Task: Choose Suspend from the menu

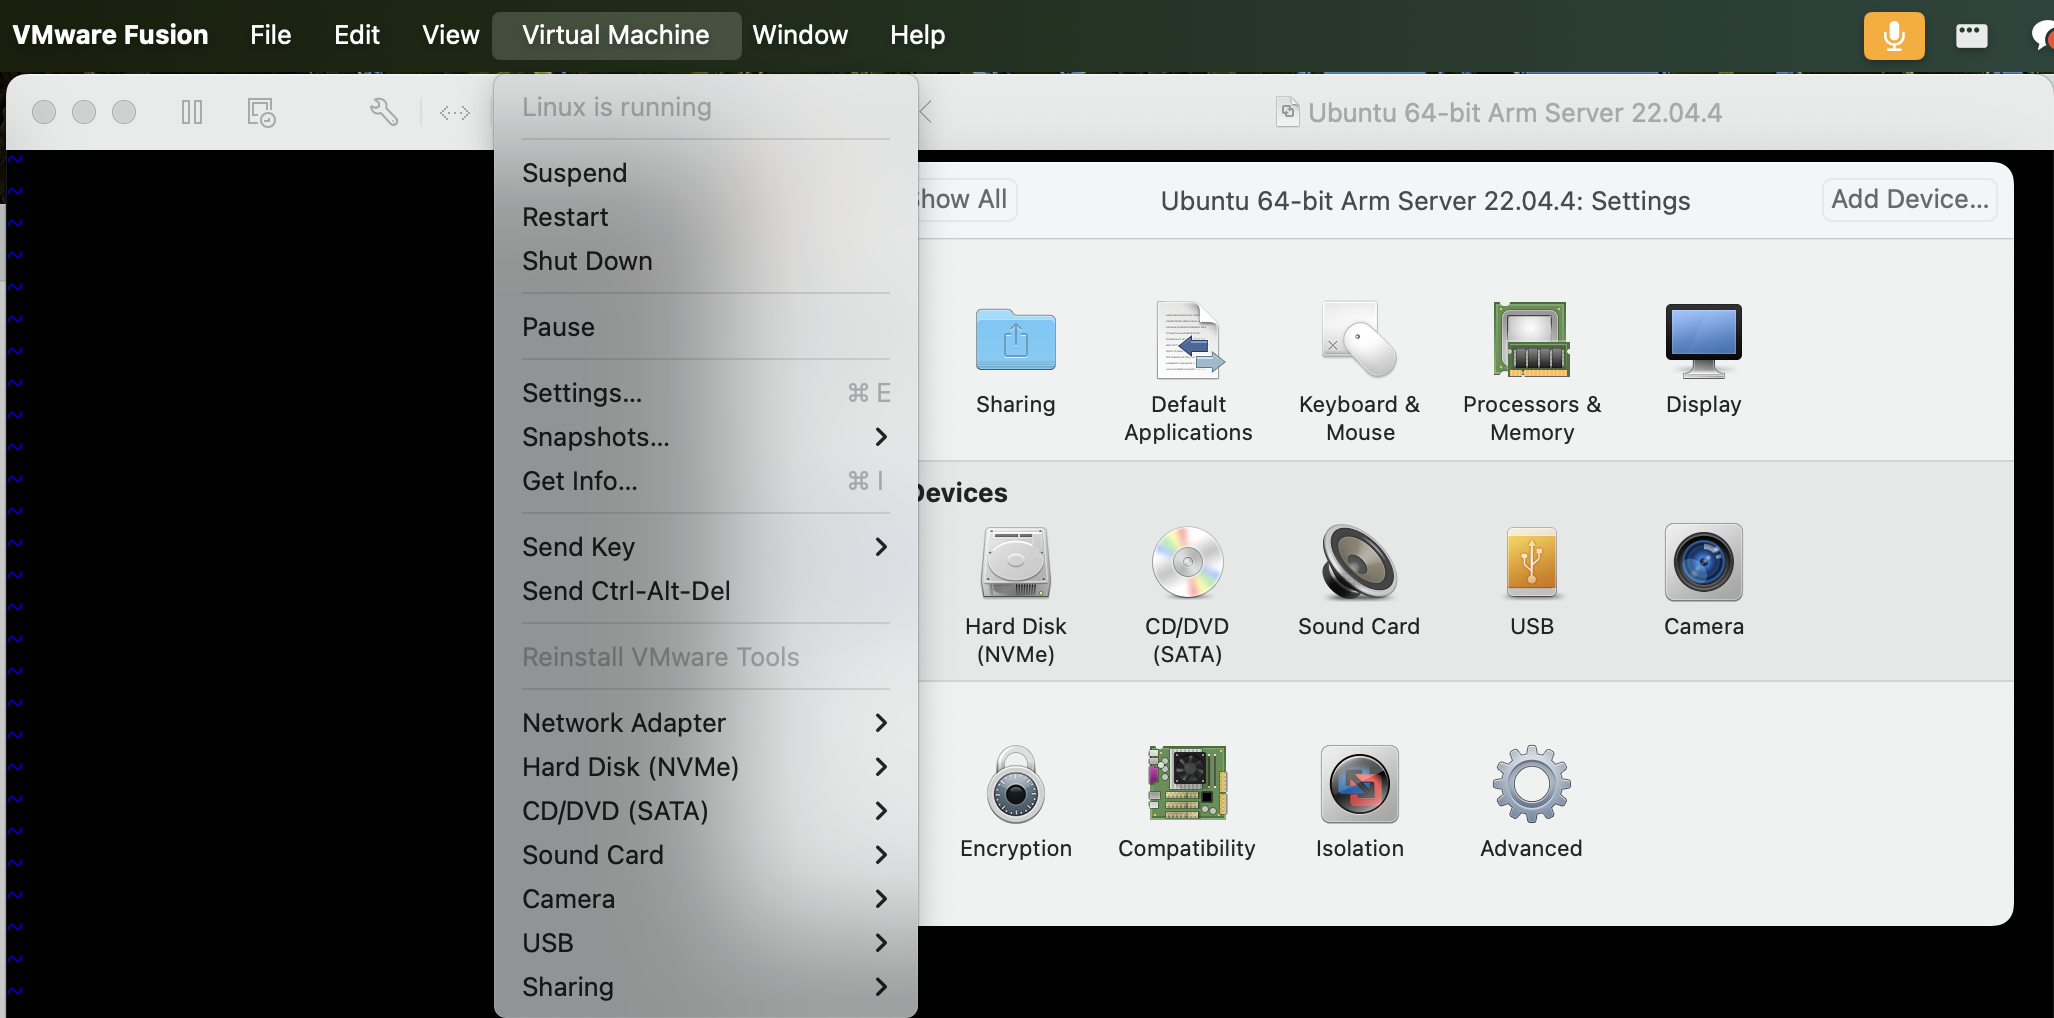Action: pyautogui.click(x=705, y=173)
